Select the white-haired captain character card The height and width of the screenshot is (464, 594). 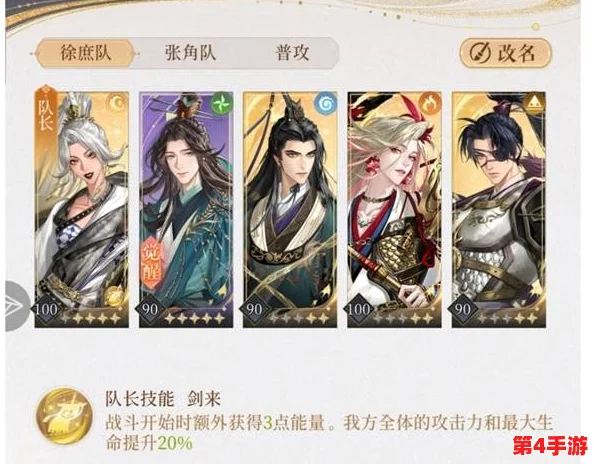point(82,209)
